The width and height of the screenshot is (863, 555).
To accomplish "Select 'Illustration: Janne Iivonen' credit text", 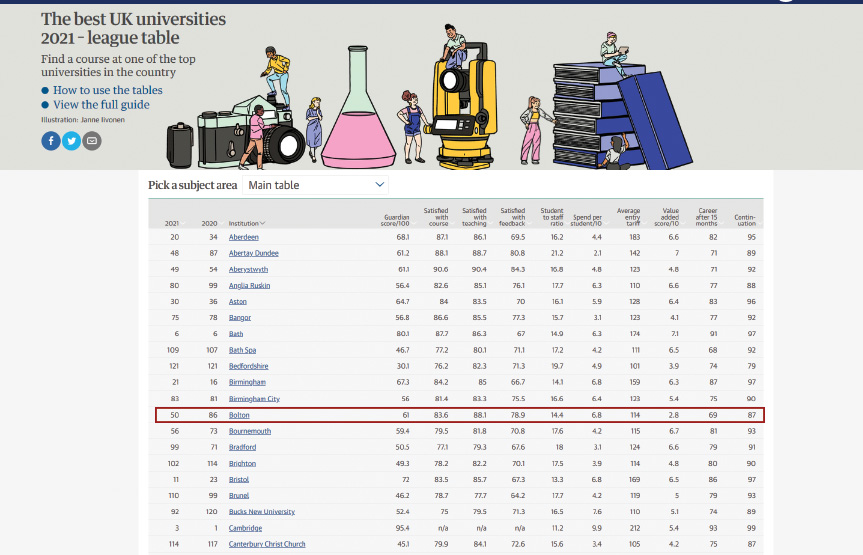I will pos(83,119).
